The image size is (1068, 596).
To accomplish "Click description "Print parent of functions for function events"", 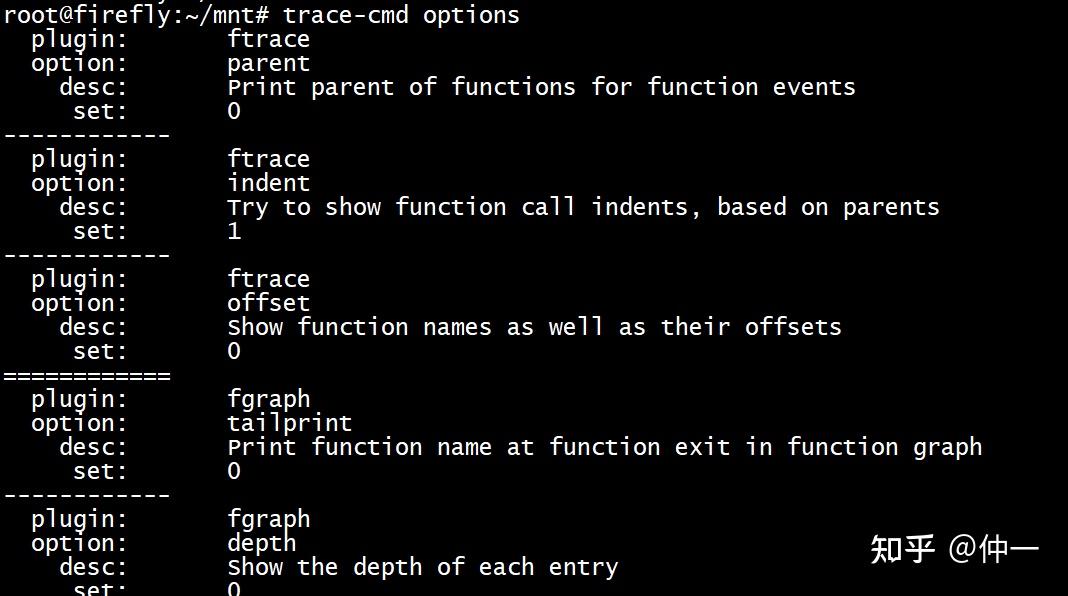I will coord(541,87).
